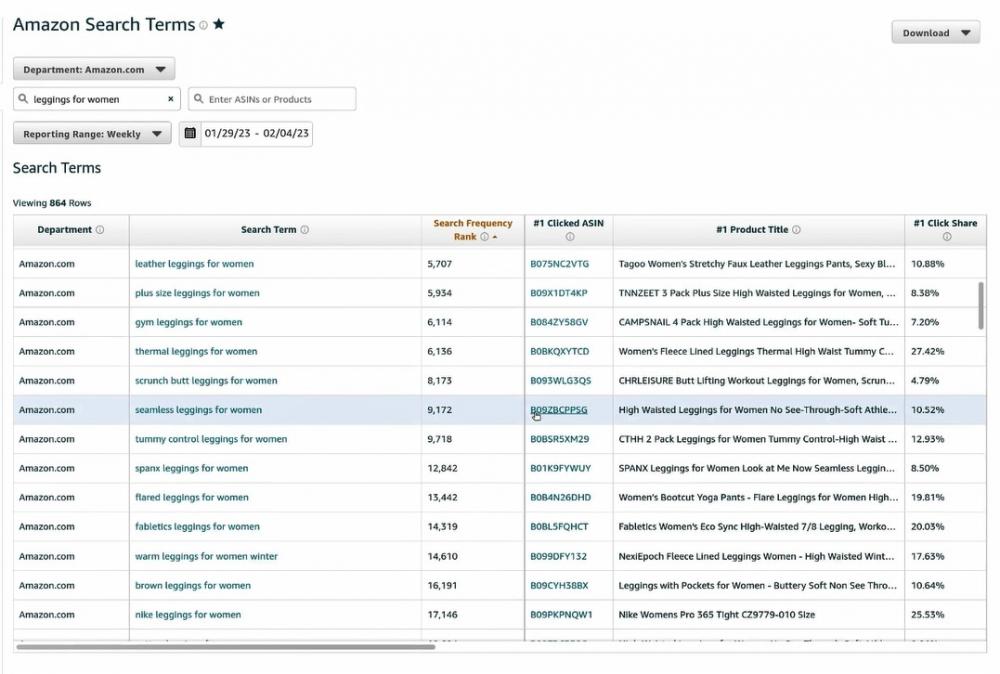The width and height of the screenshot is (1000, 674).
Task: Open ASIN B01K9FYWUY link
Action: click(561, 468)
